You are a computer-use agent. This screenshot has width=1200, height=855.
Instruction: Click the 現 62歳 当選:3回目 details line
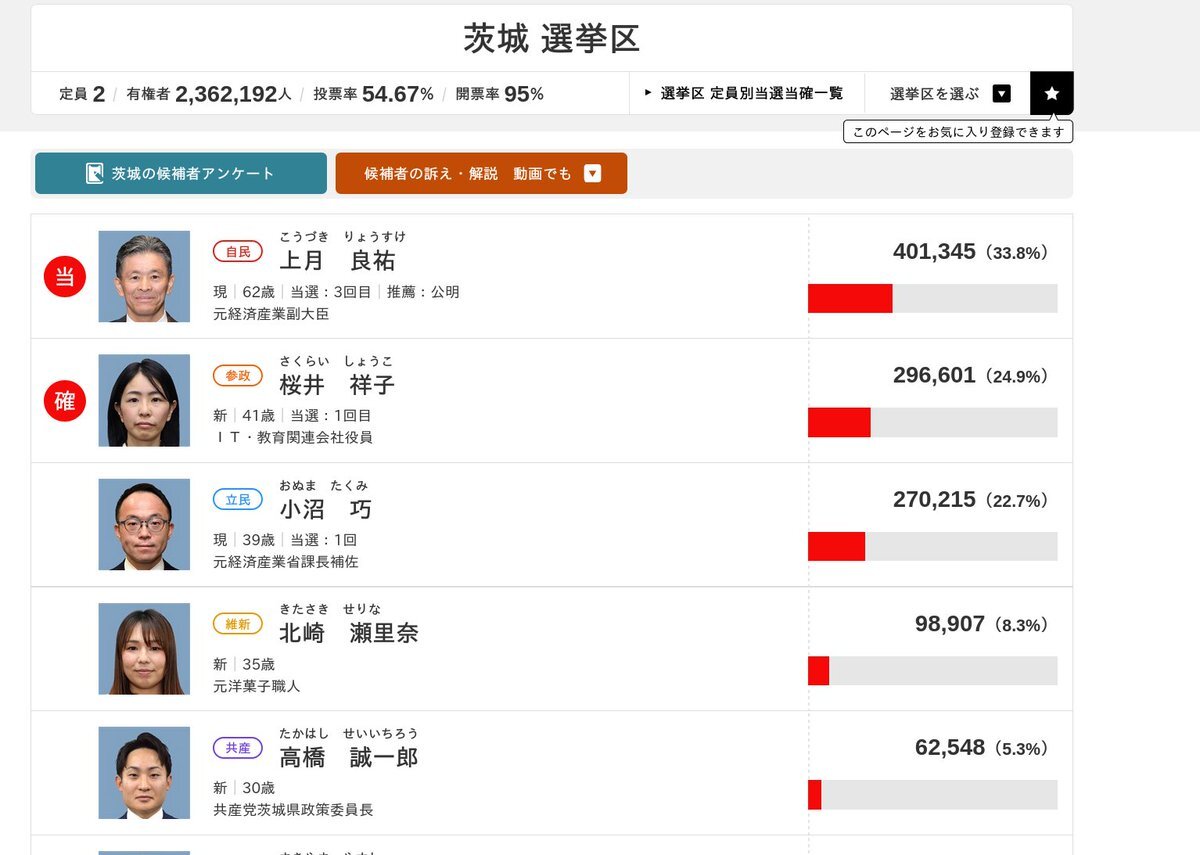point(336,292)
